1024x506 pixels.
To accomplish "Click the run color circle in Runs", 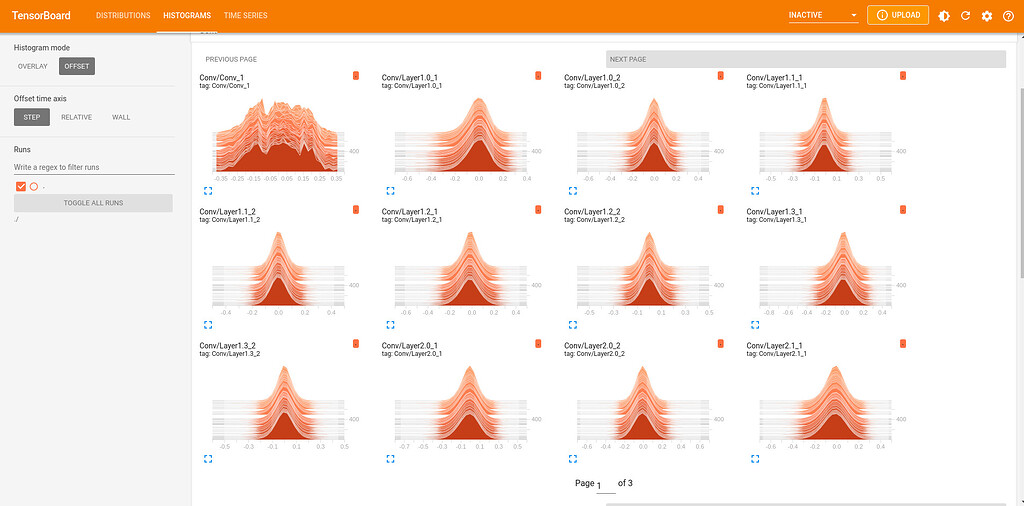I will (34, 187).
